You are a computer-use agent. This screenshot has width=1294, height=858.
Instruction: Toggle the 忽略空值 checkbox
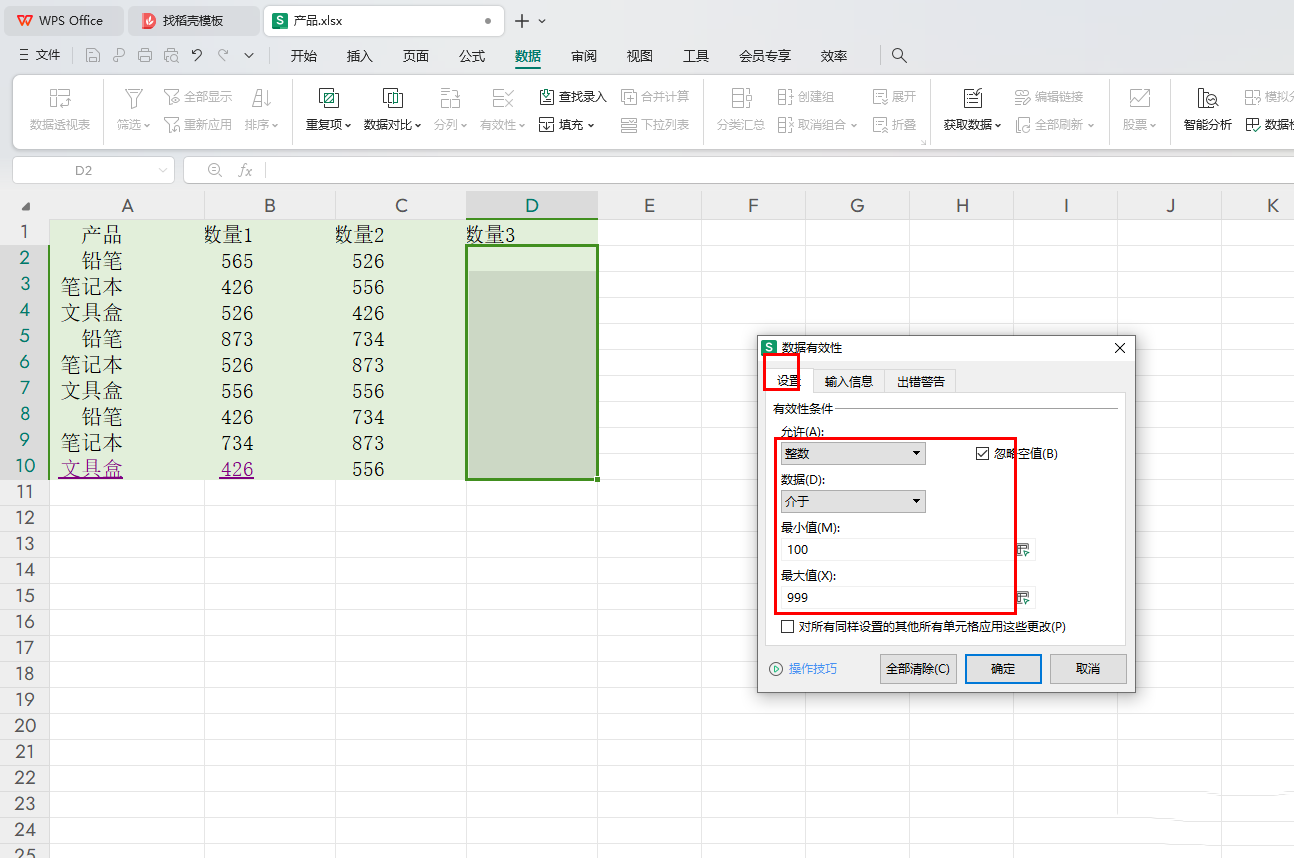[x=982, y=453]
